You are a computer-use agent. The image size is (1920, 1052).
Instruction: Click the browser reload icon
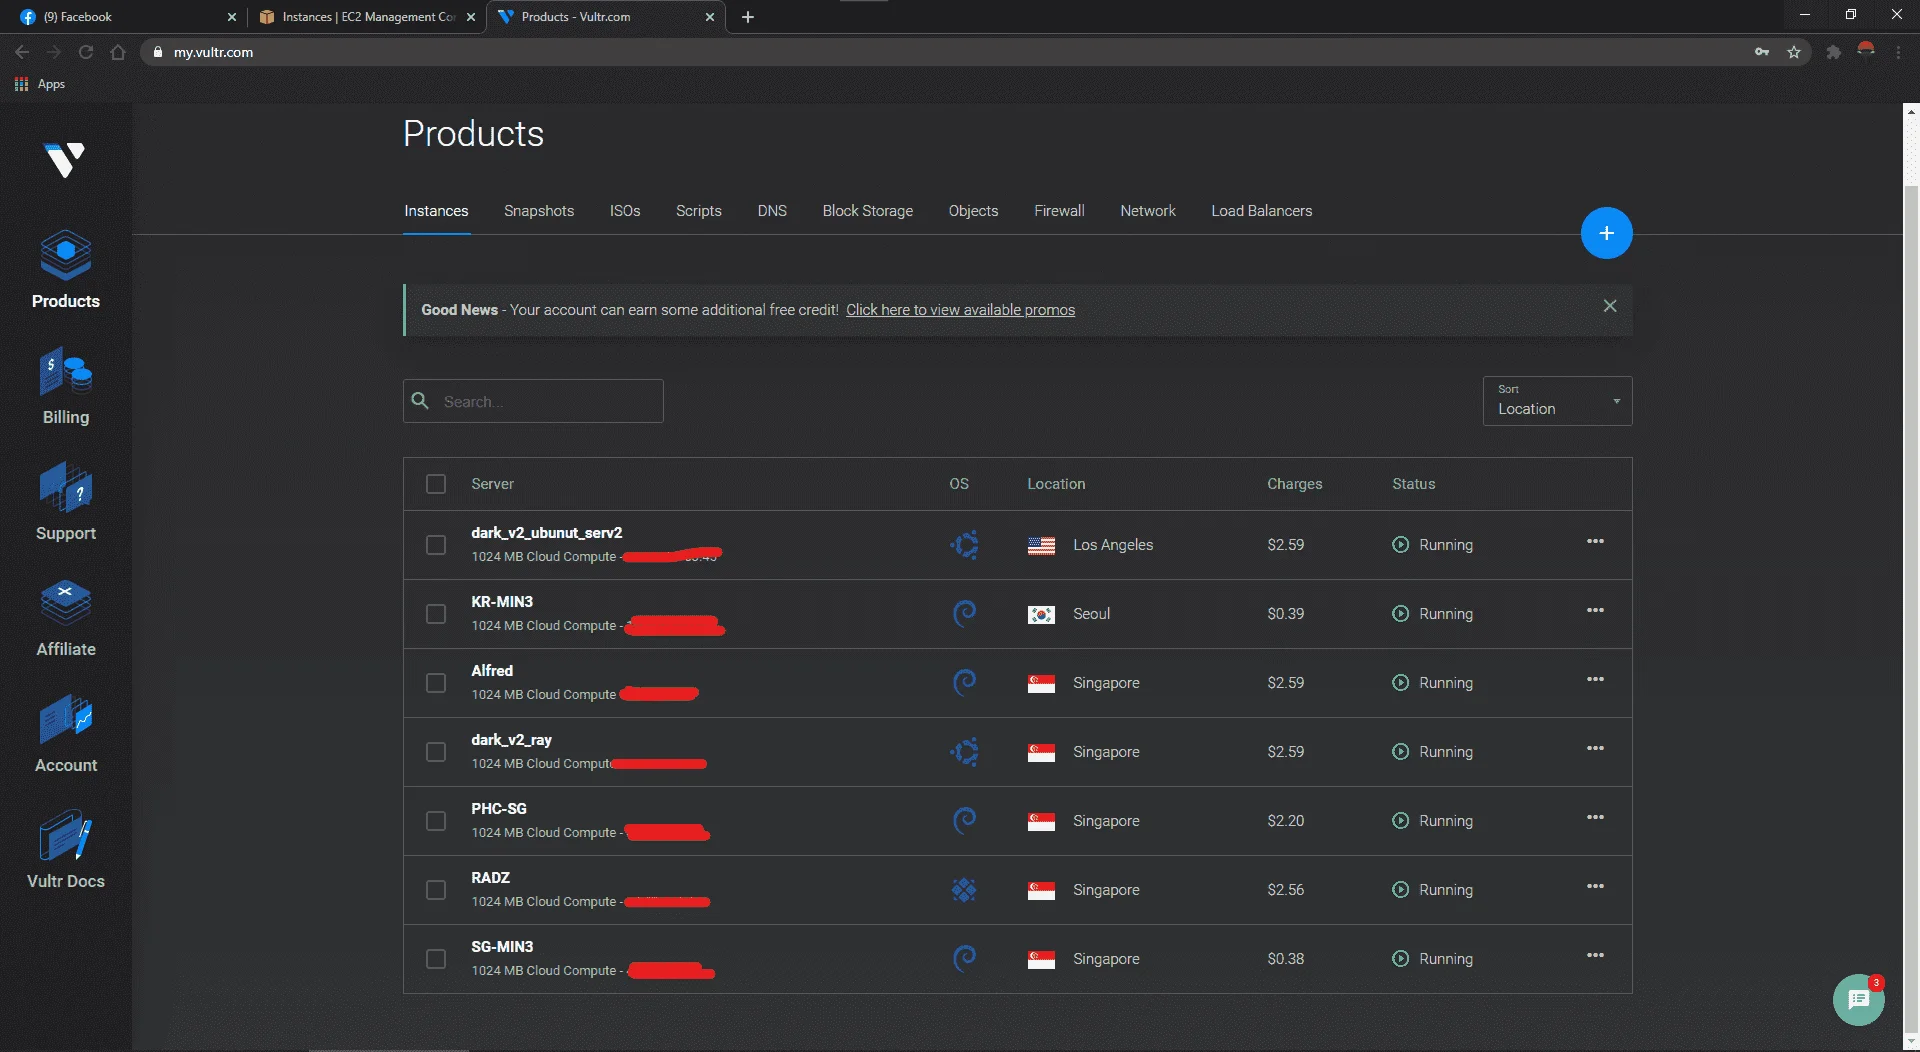point(86,52)
